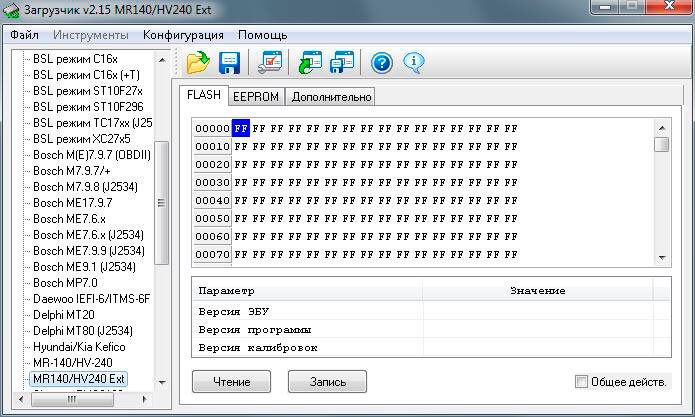Choose Hyundai/Kia Kefico from the list
Screen dimensions: 695x417
[80, 346]
